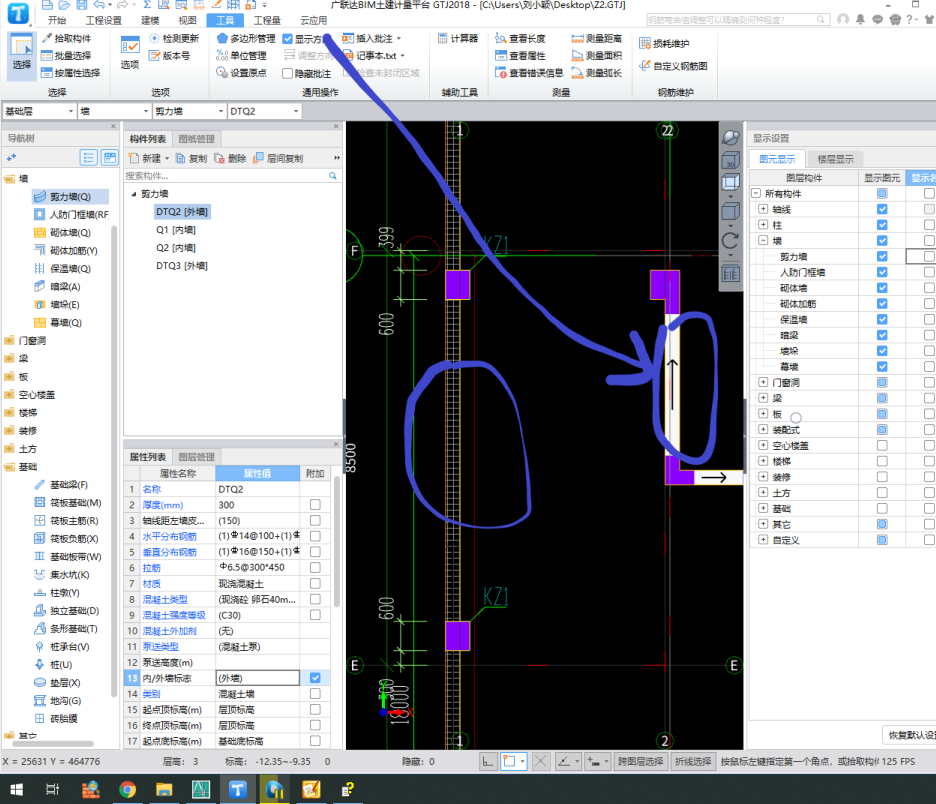This screenshot has width=936, height=804.
Task: Click the rotate view icon in canvas toolbar
Action: [x=731, y=242]
